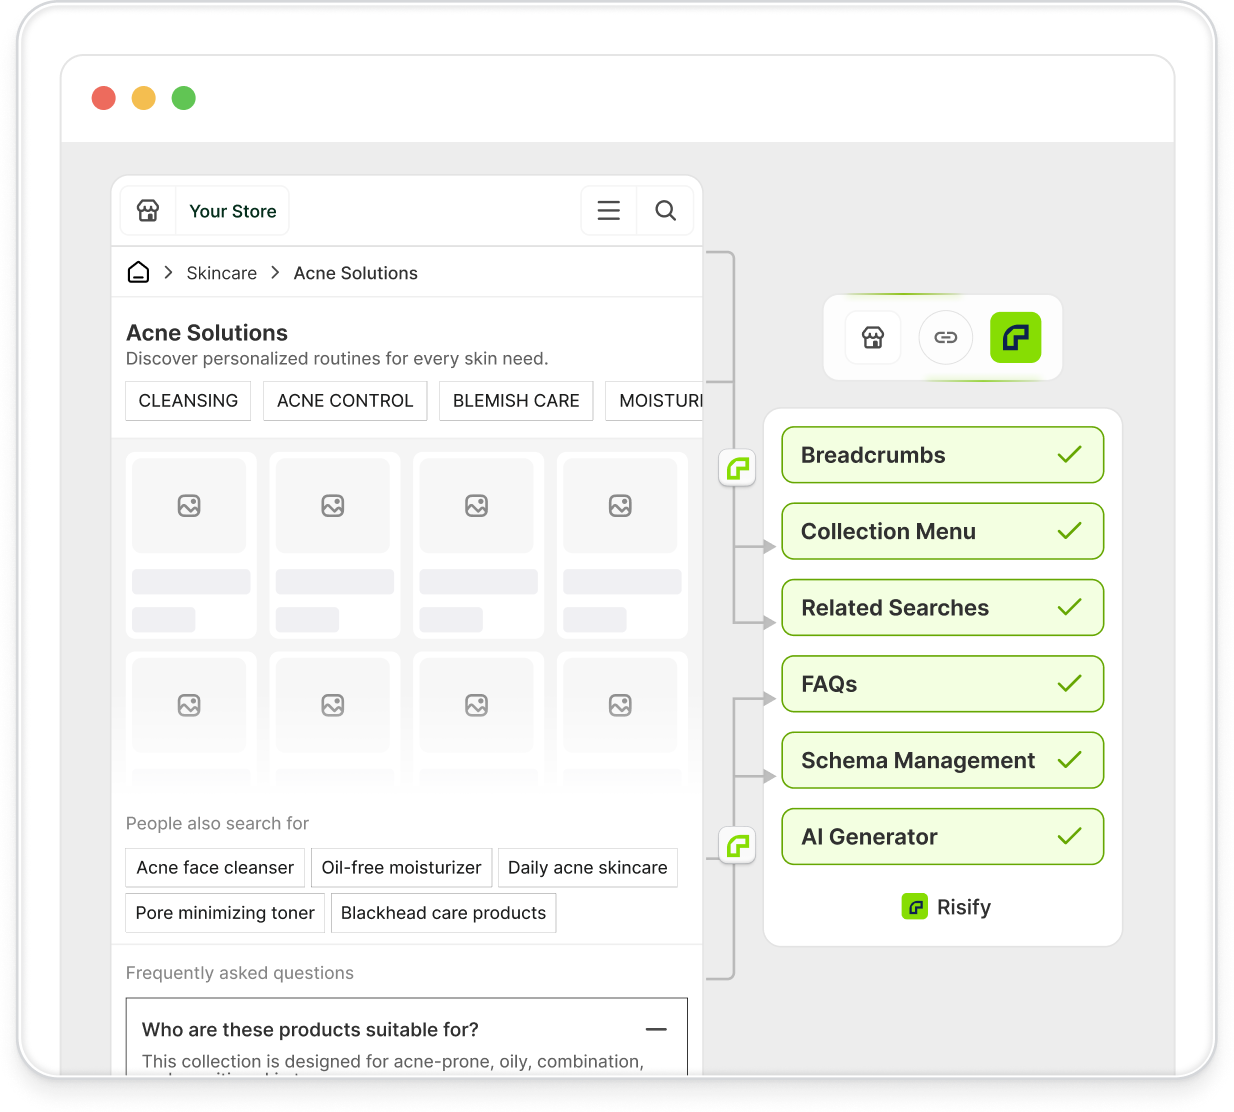Open the Skincare breadcrumb link

[221, 273]
